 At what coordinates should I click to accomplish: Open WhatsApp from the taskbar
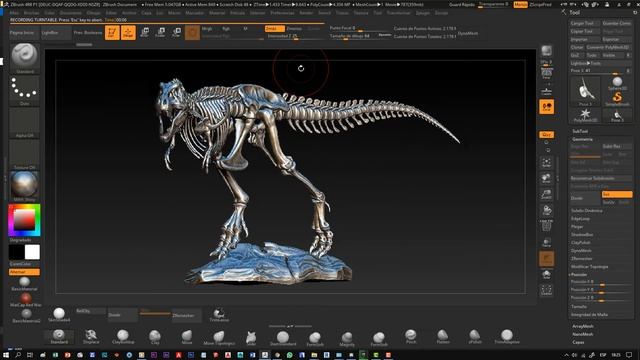289,355
